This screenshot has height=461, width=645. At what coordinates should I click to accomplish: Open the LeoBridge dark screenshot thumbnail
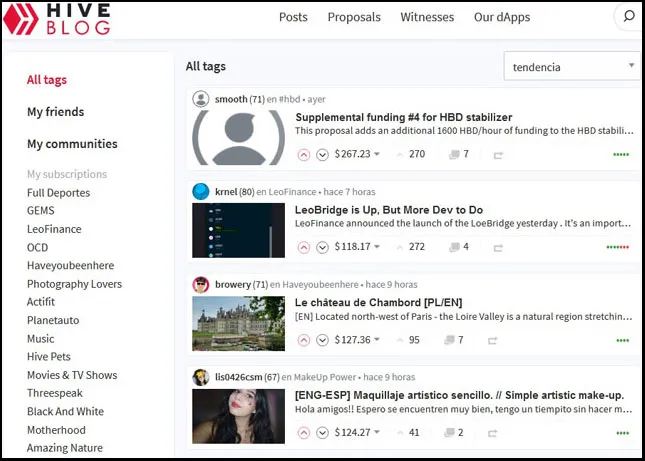[239, 230]
